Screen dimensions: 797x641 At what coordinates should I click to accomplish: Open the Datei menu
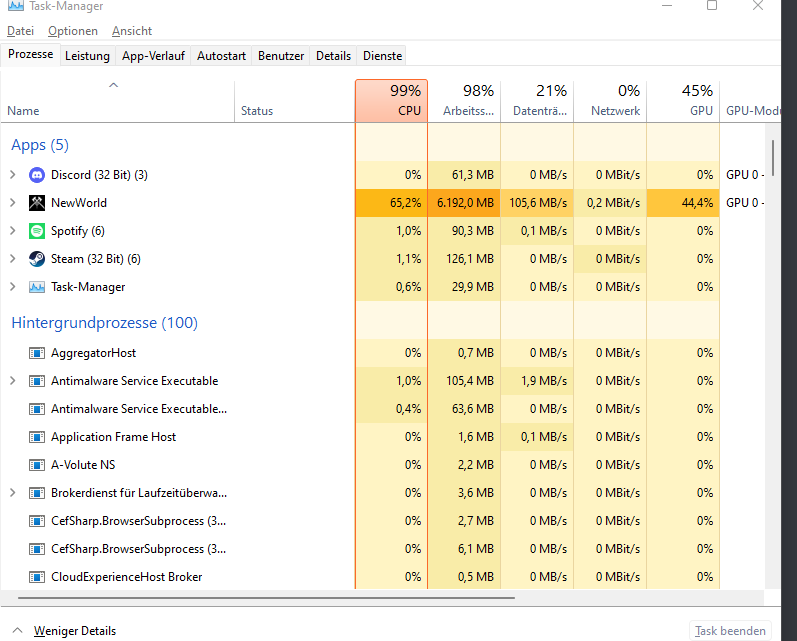tap(20, 31)
